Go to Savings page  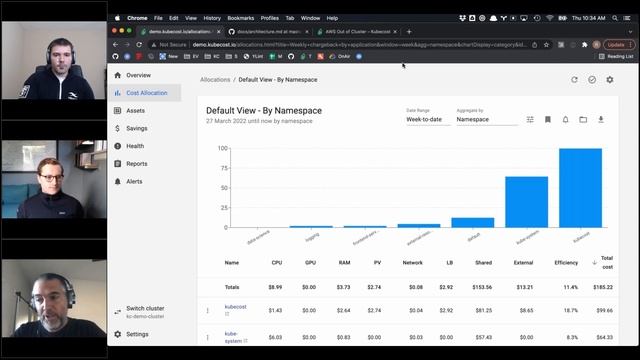tap(136, 128)
